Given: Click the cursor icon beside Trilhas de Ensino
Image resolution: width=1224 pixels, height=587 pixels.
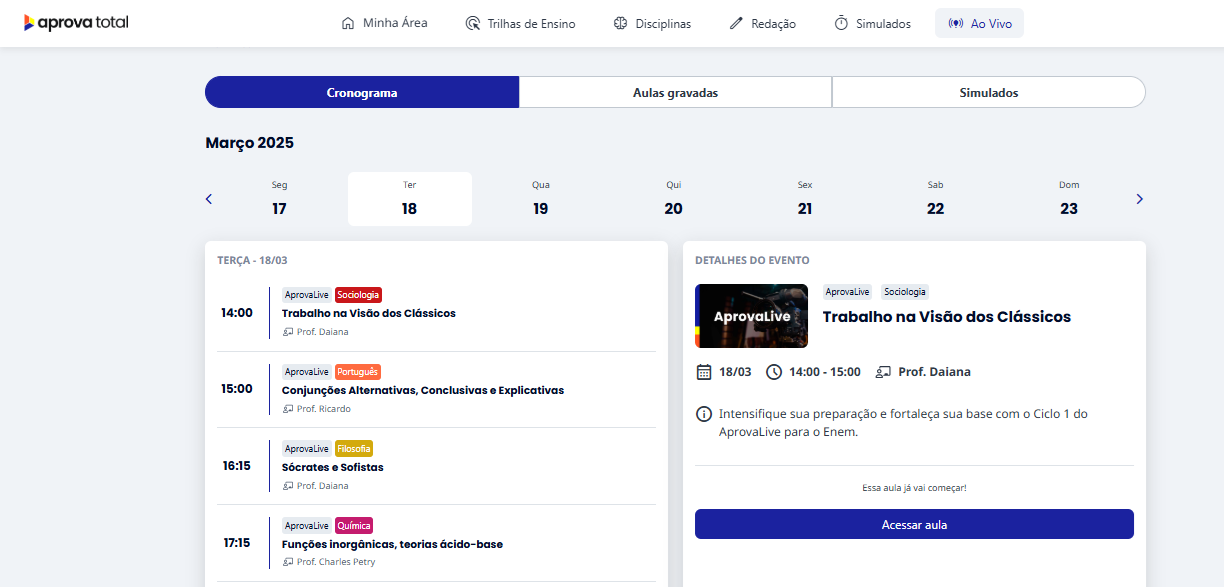Looking at the screenshot, I should (x=473, y=23).
